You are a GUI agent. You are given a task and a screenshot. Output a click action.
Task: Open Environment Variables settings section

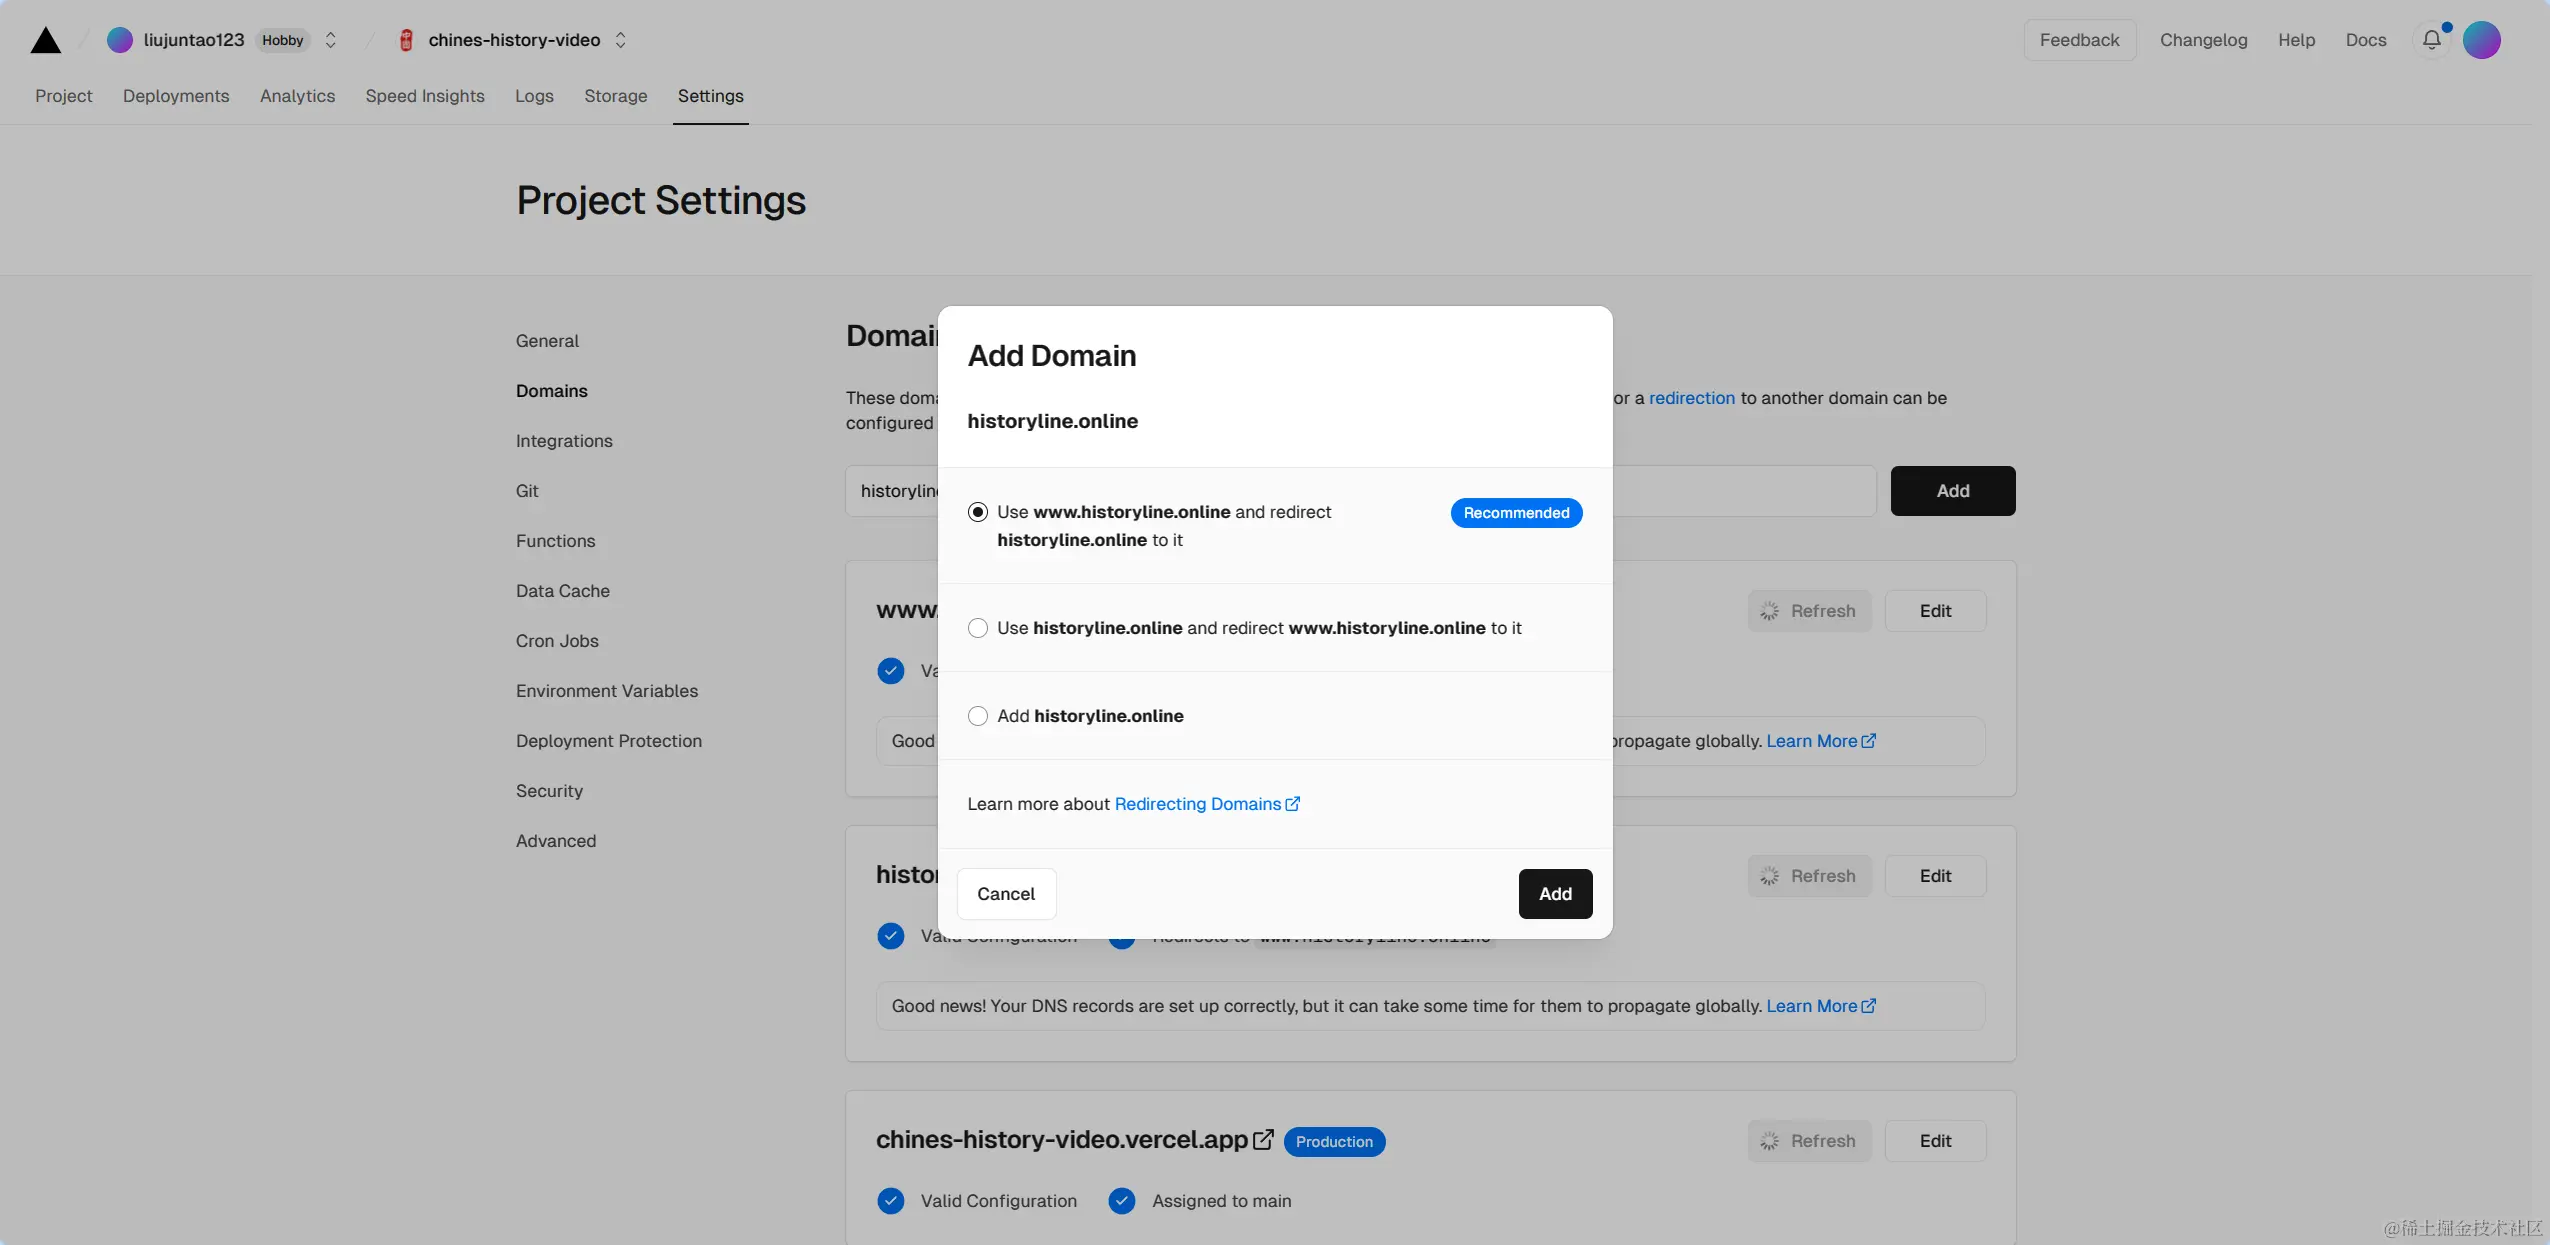click(607, 691)
